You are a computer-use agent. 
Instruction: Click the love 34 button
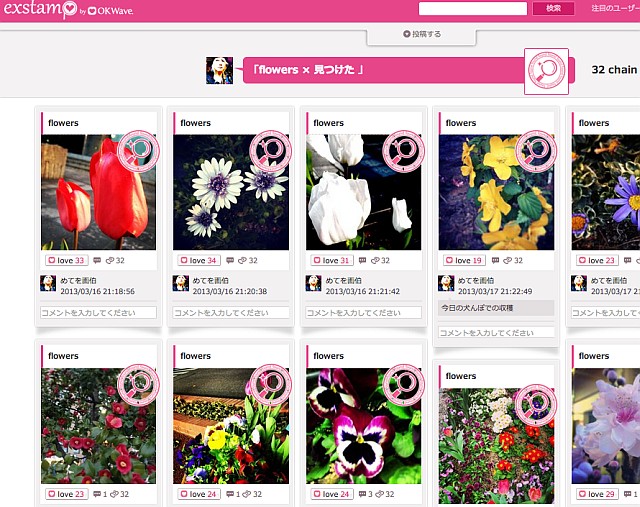tap(199, 260)
